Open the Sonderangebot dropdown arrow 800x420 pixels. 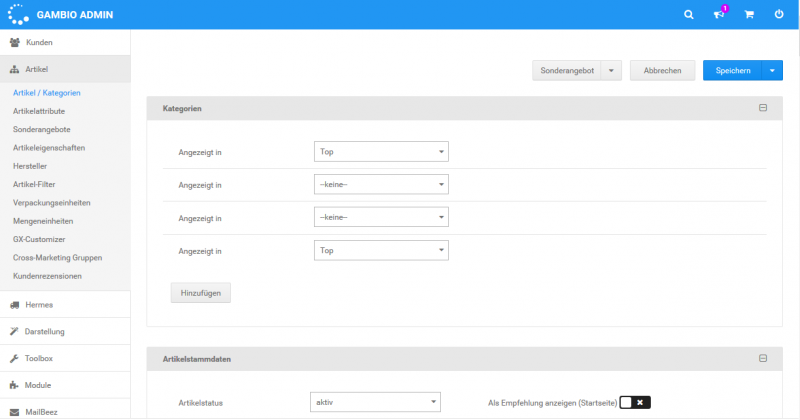611,71
